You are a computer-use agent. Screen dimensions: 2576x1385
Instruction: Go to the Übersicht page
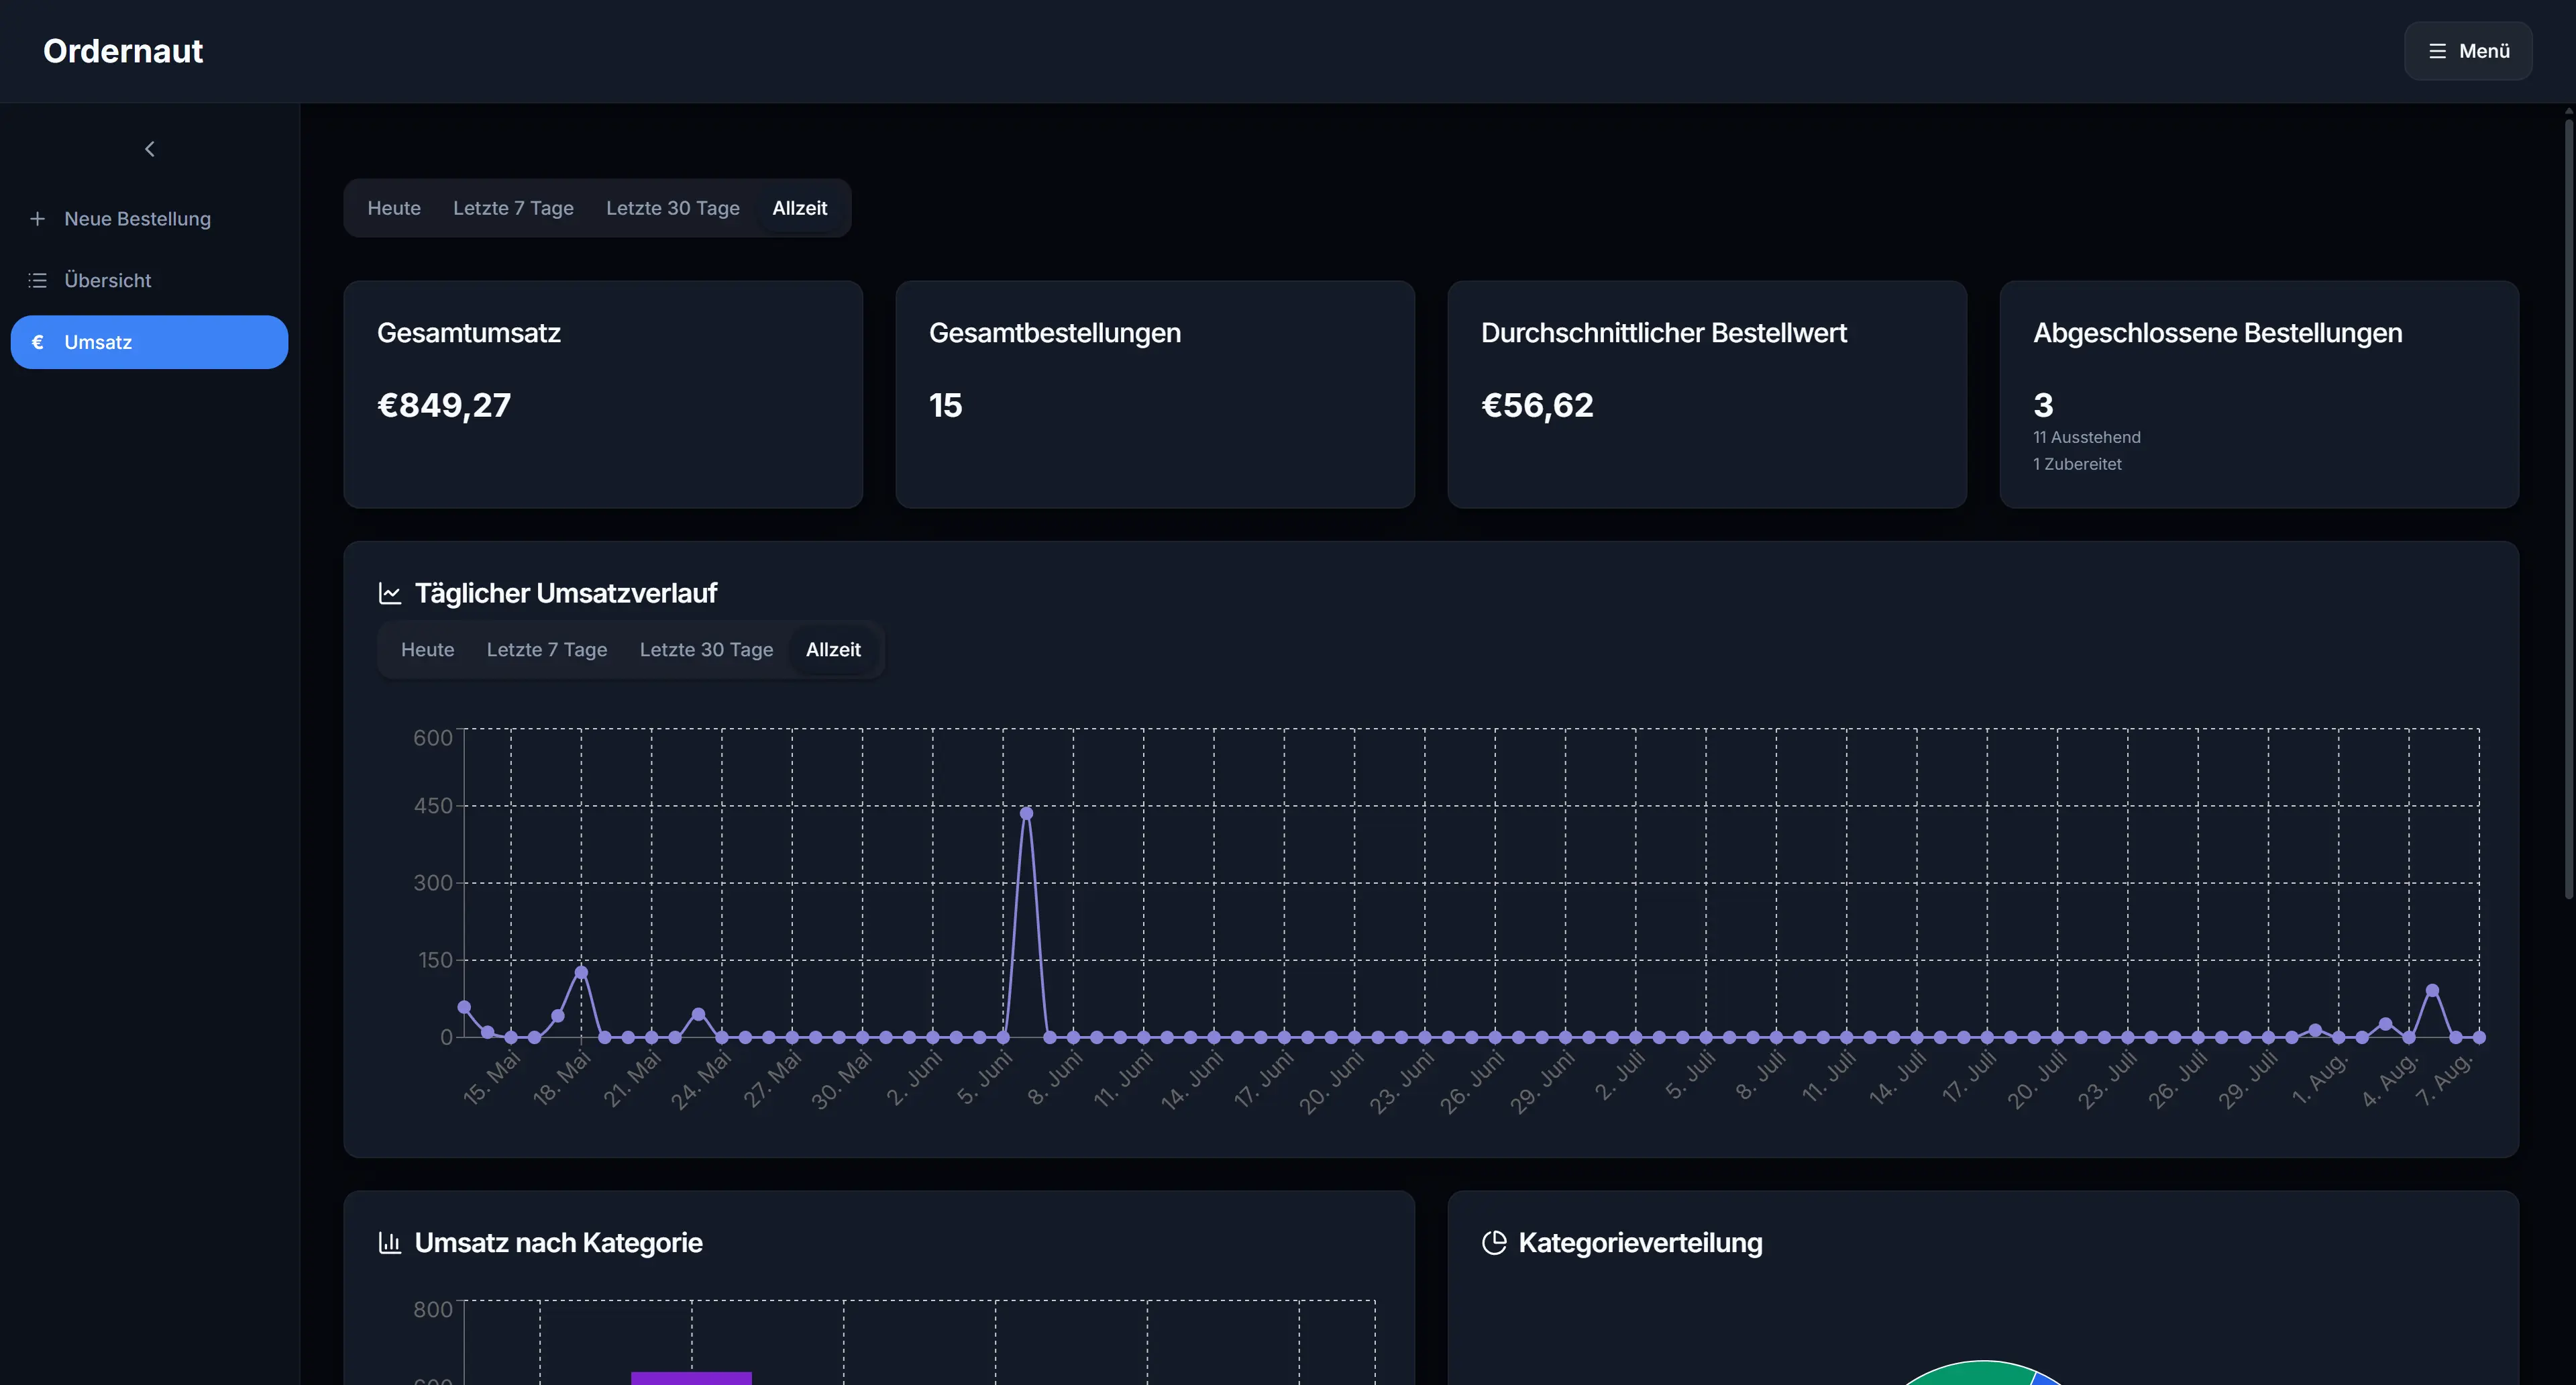click(150, 281)
